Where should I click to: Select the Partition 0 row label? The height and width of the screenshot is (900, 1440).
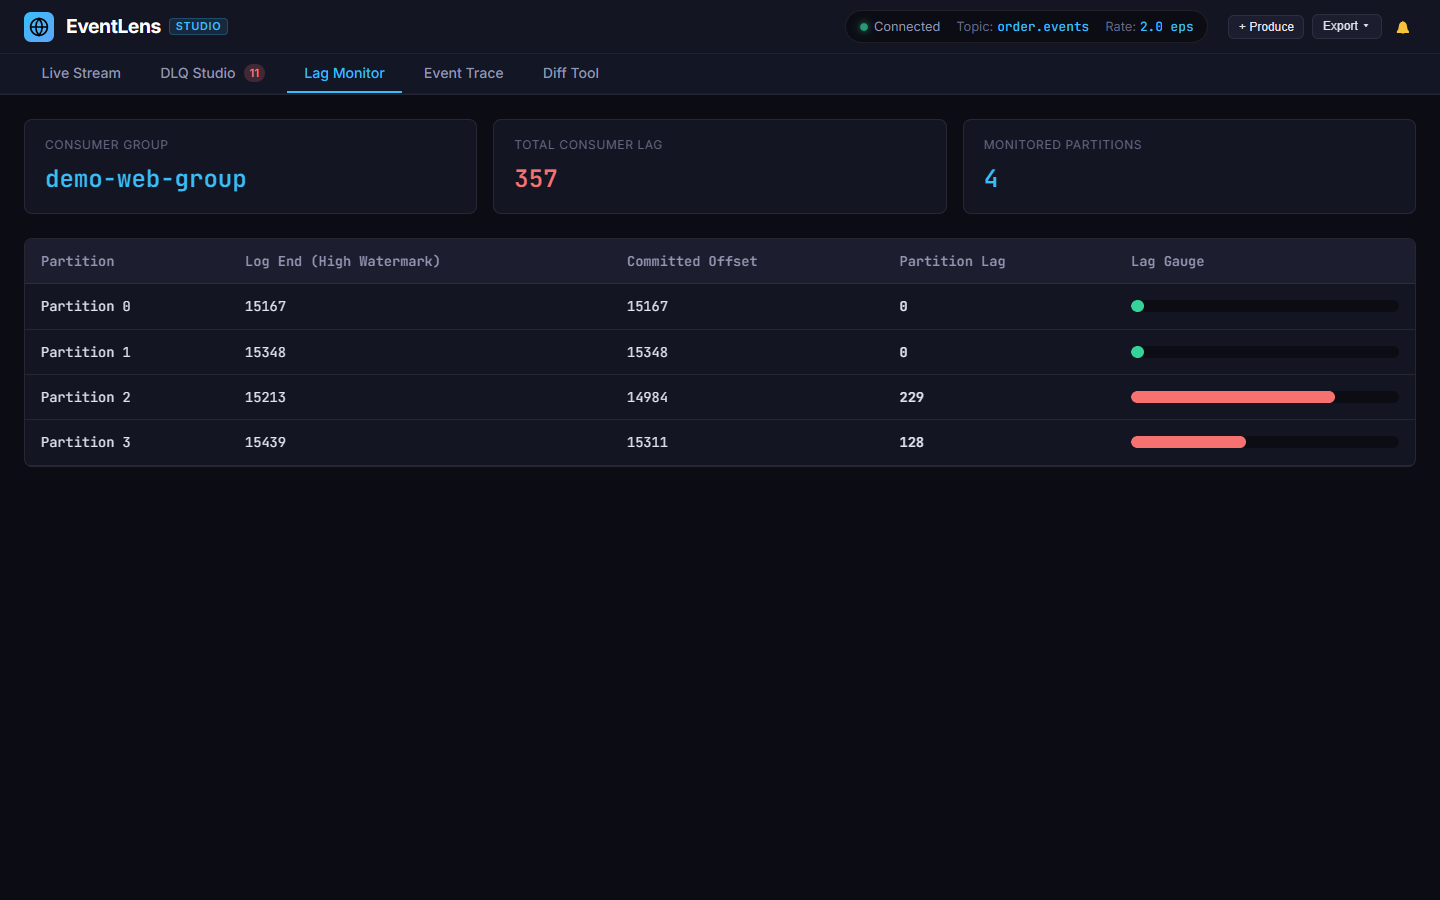click(86, 306)
